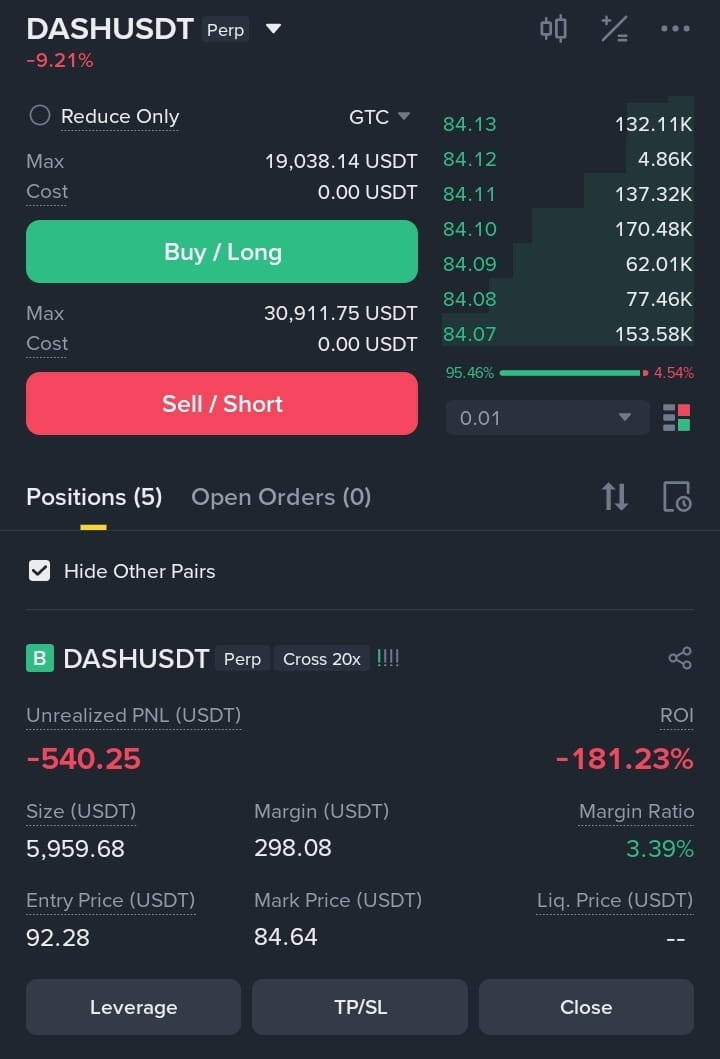Open the candlestick chart icon
The width and height of the screenshot is (720, 1059).
553,29
